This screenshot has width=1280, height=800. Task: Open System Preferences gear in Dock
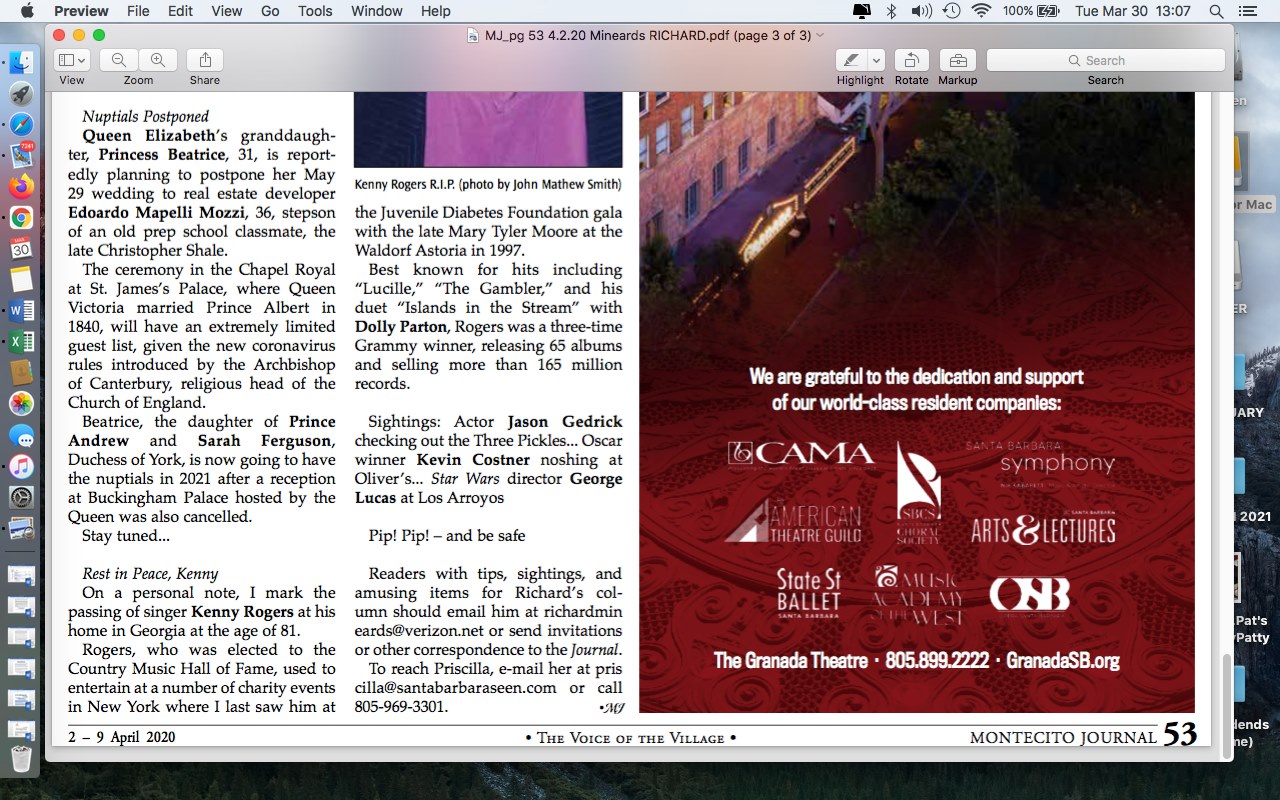click(21, 497)
